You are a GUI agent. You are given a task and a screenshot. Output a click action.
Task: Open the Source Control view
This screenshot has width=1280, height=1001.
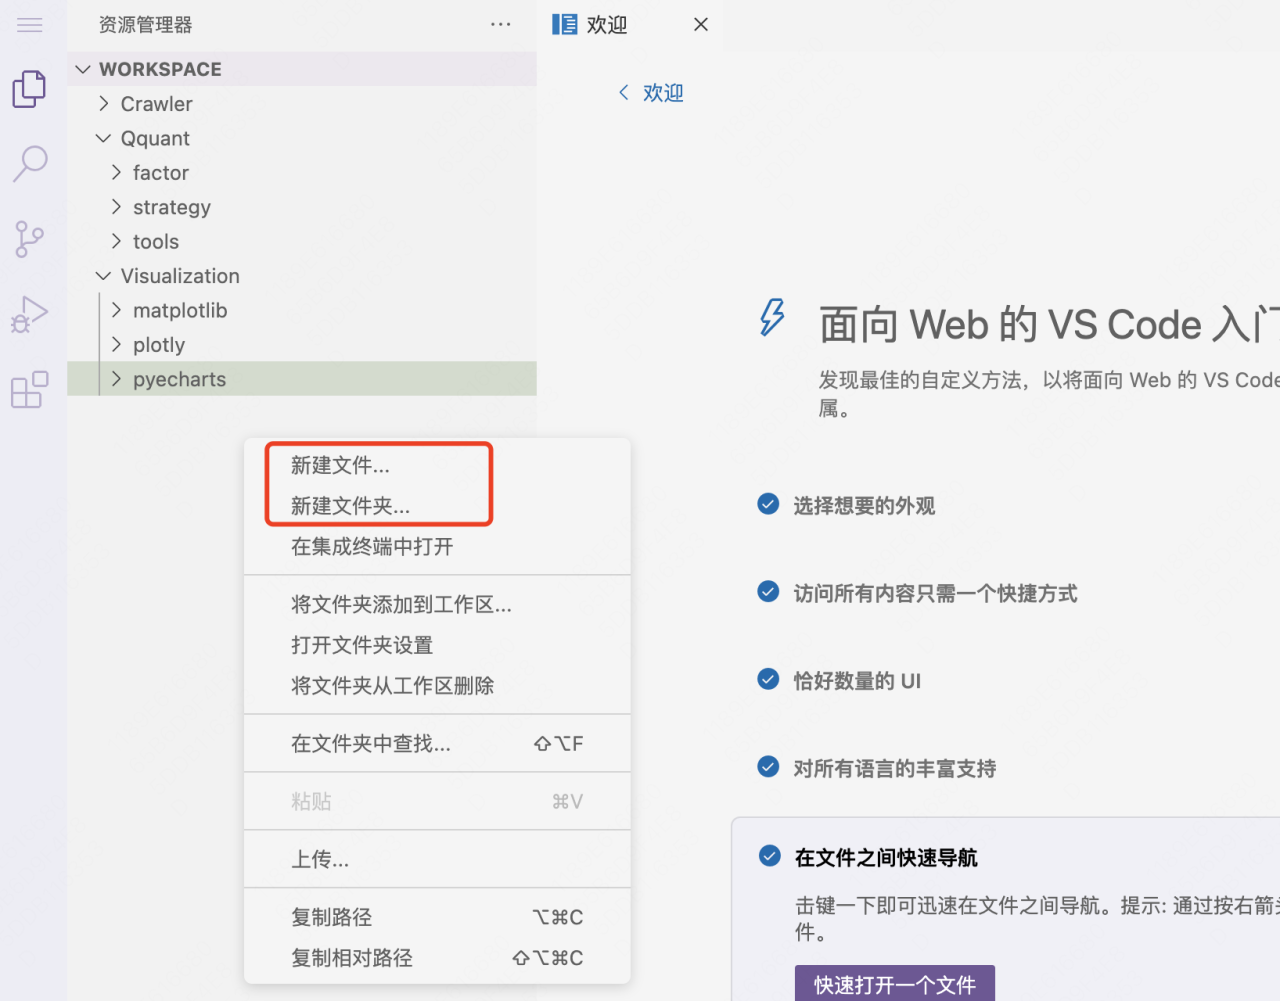click(x=29, y=239)
